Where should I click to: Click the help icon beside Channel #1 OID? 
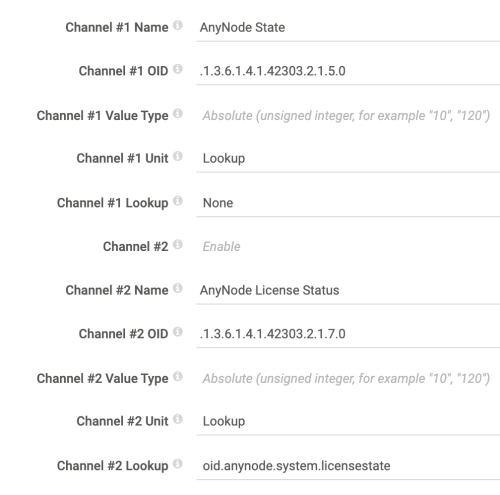(x=178, y=69)
